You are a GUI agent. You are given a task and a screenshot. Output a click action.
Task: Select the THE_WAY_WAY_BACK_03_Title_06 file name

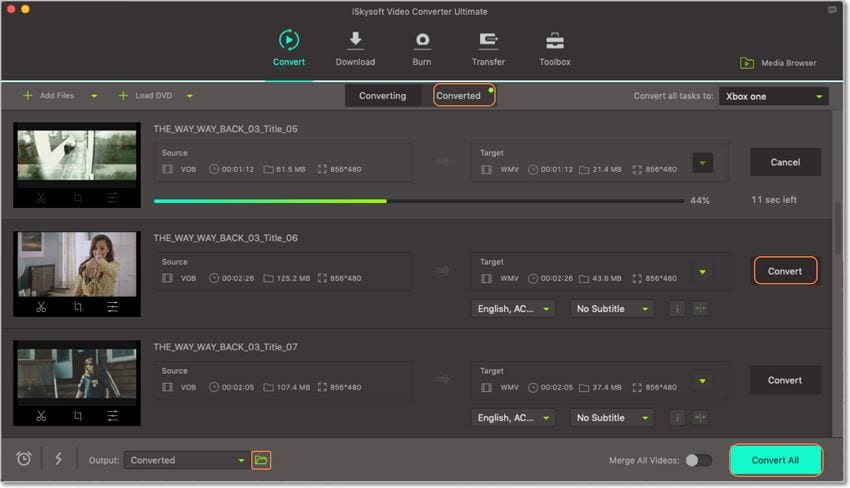[x=226, y=238]
